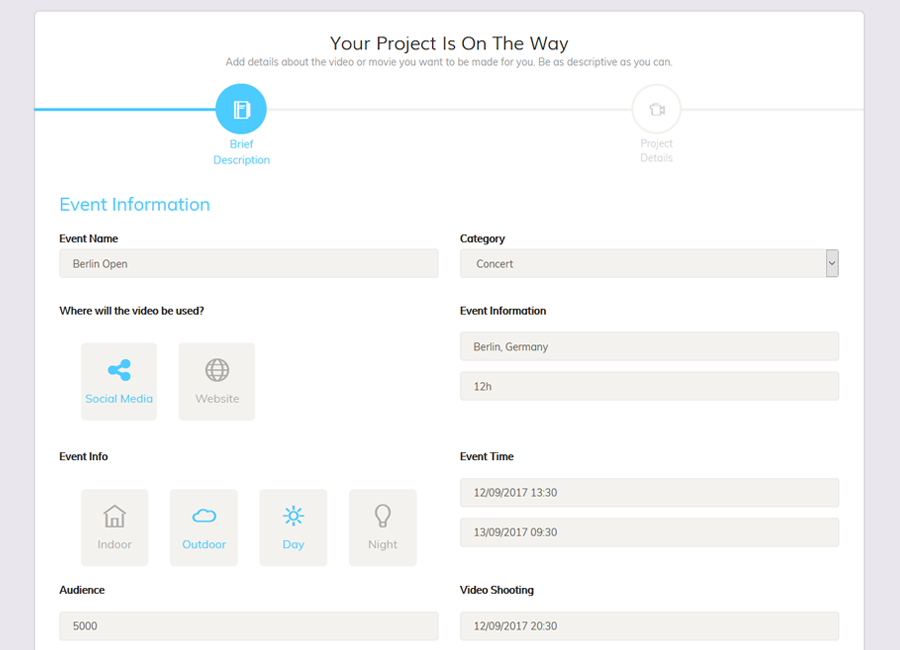The image size is (900, 650).
Task: Toggle the Night label option
Action: (382, 545)
